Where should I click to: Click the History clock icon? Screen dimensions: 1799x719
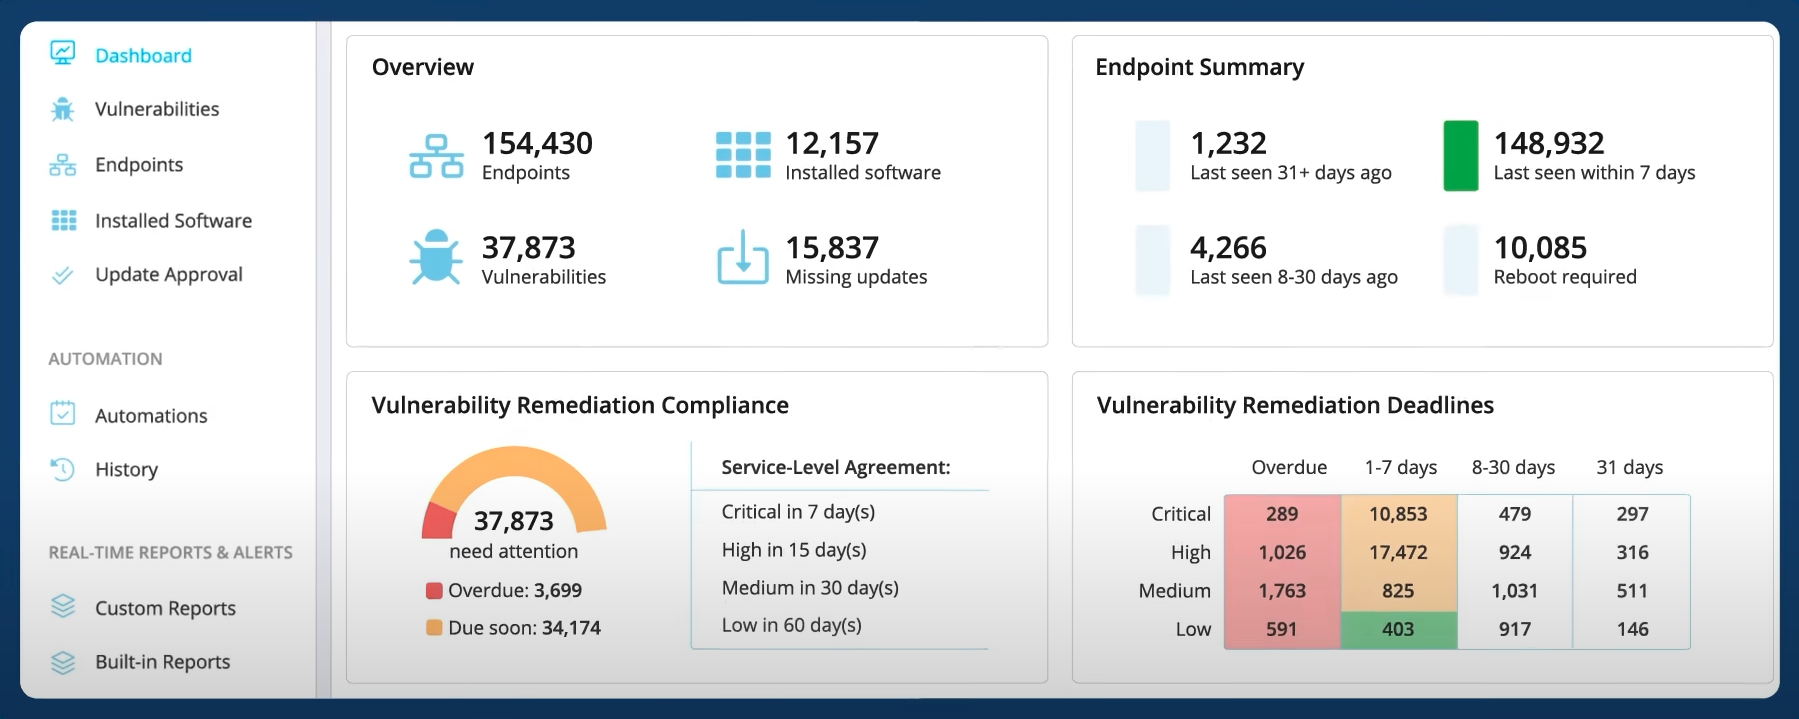tap(63, 468)
